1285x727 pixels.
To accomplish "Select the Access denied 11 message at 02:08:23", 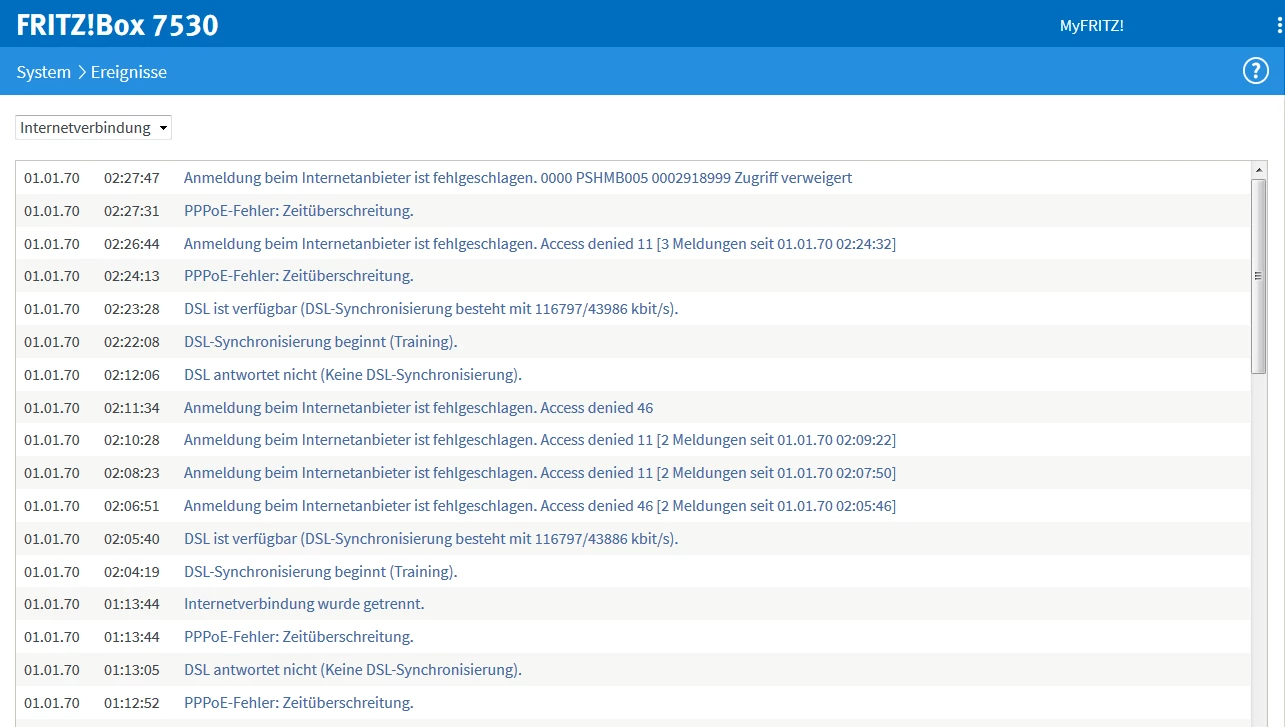I will pos(540,473).
